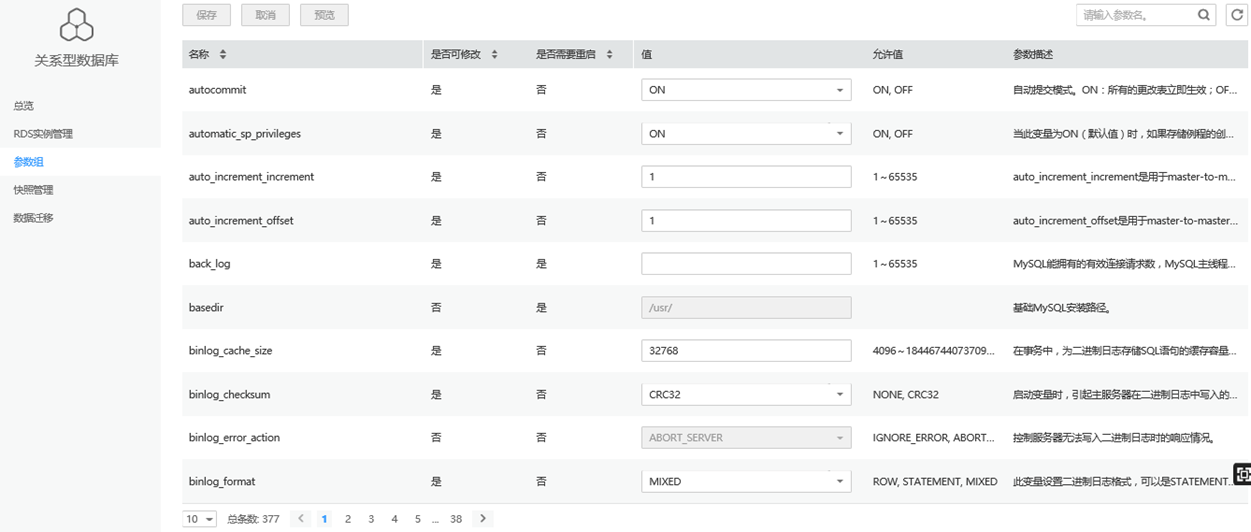The height and width of the screenshot is (532, 1251).
Task: Open 数据迁移 in the sidebar
Action: pyautogui.click(x=33, y=218)
